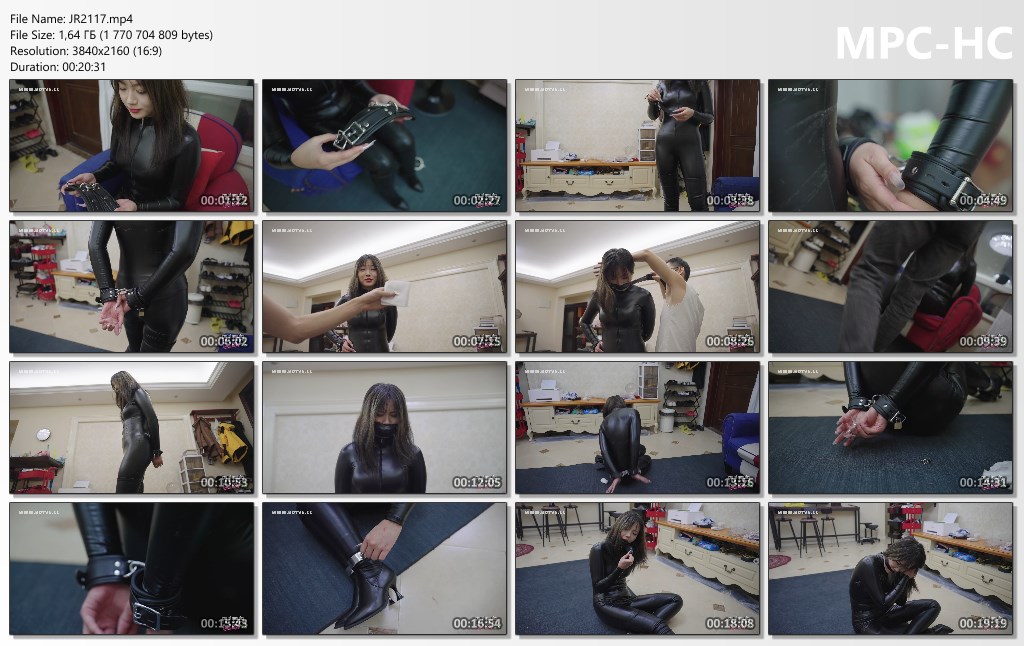The height and width of the screenshot is (646, 1024).
Task: Click the Duration 00:20:31 text
Action: (58, 67)
